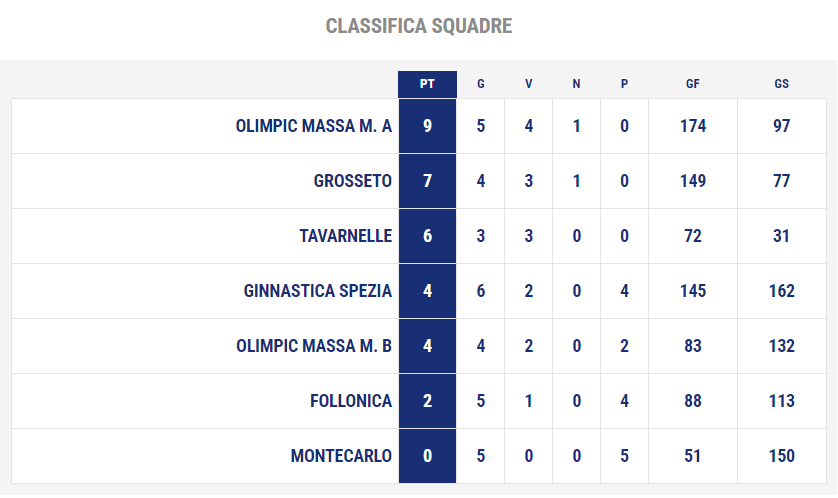The image size is (838, 498).
Task: Select Ginnastica Spezia's 162 goals-against value
Action: click(x=782, y=291)
